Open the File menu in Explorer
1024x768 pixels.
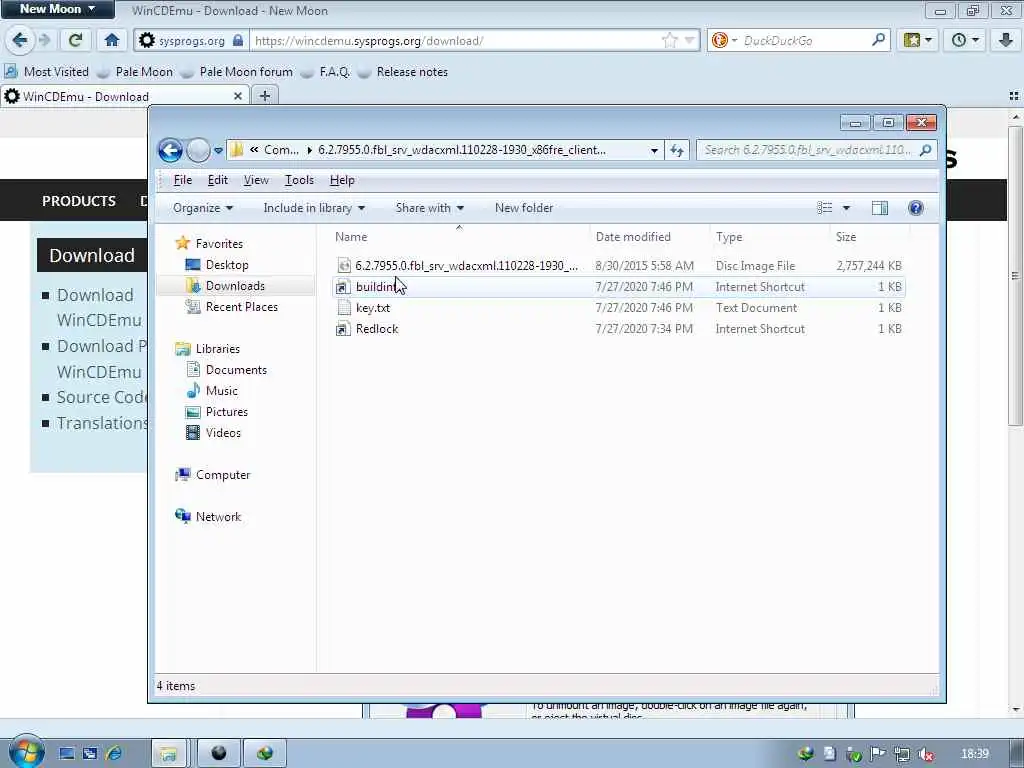pyautogui.click(x=182, y=180)
